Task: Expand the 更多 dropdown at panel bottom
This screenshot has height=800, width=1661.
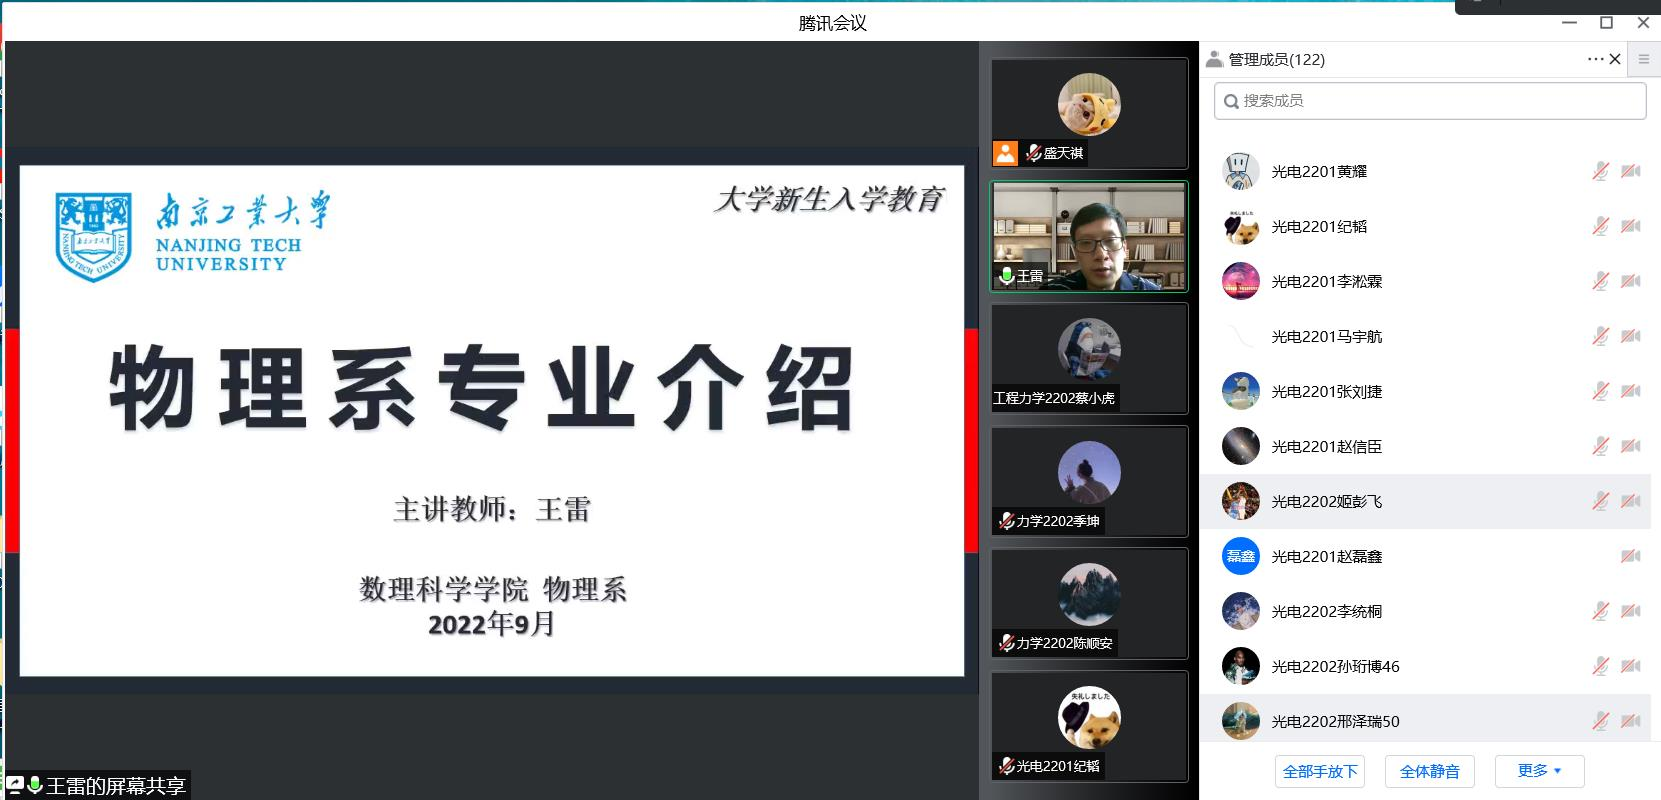Action: (x=1539, y=771)
